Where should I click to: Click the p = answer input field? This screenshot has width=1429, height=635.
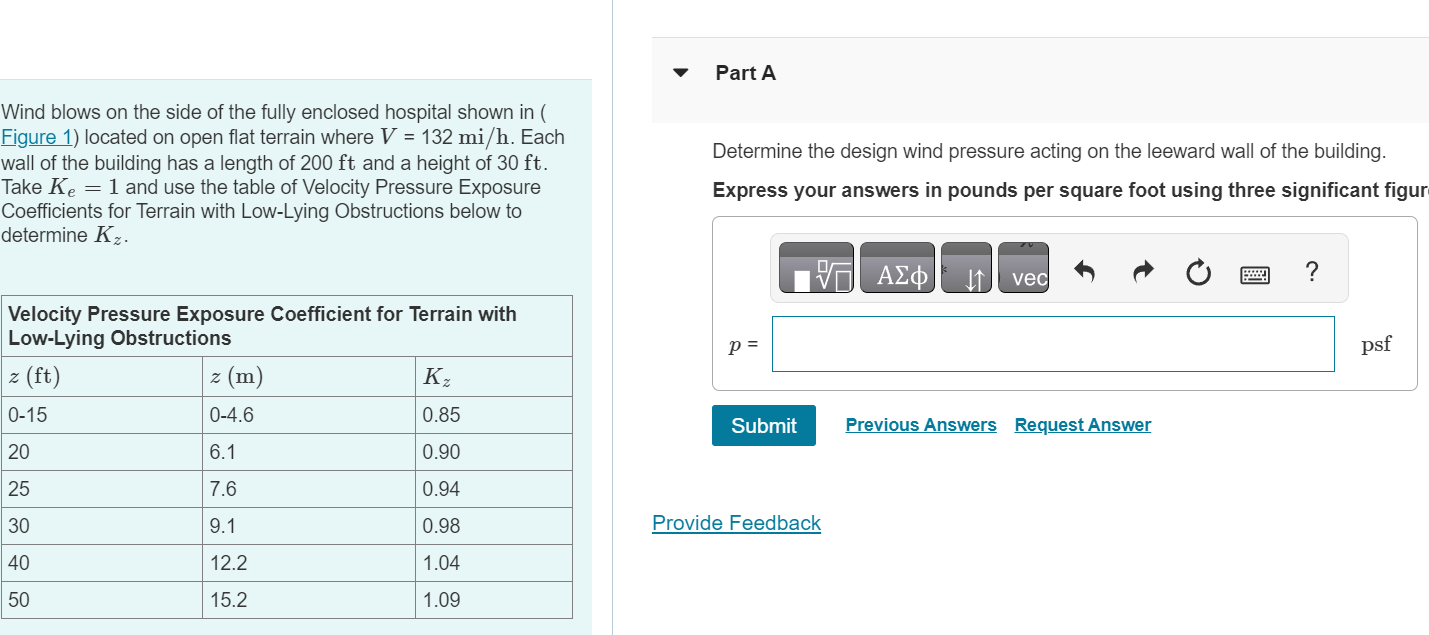coord(1052,344)
